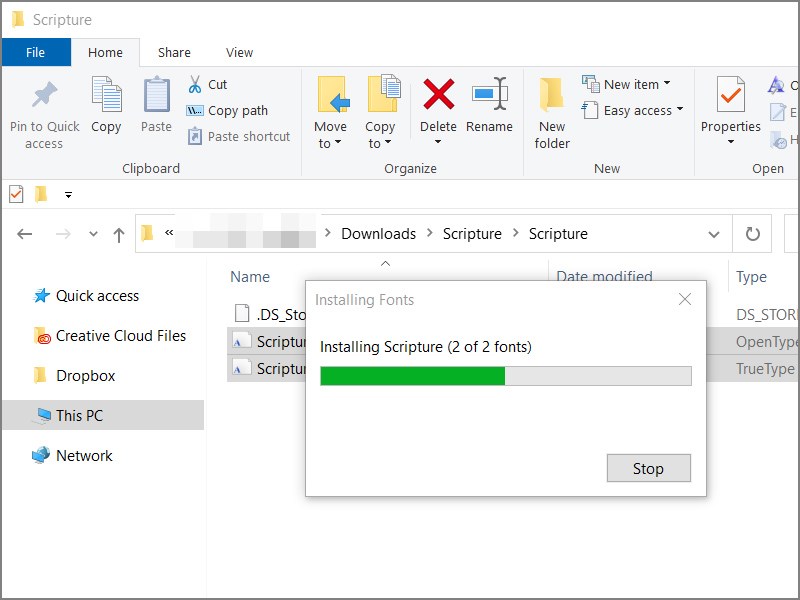Click the back navigation arrow
800x600 pixels.
[24, 234]
